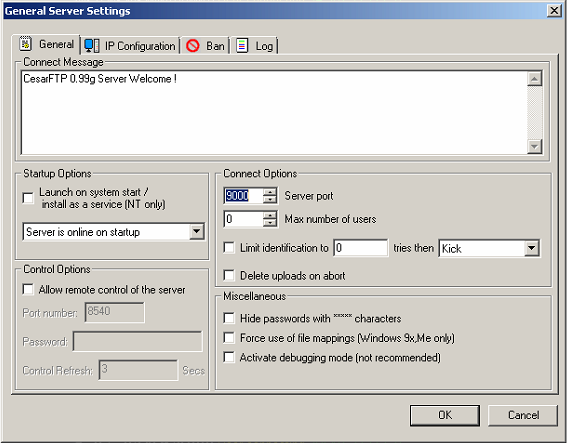
Task: Click inside the Connect Message text area
Action: click(274, 112)
